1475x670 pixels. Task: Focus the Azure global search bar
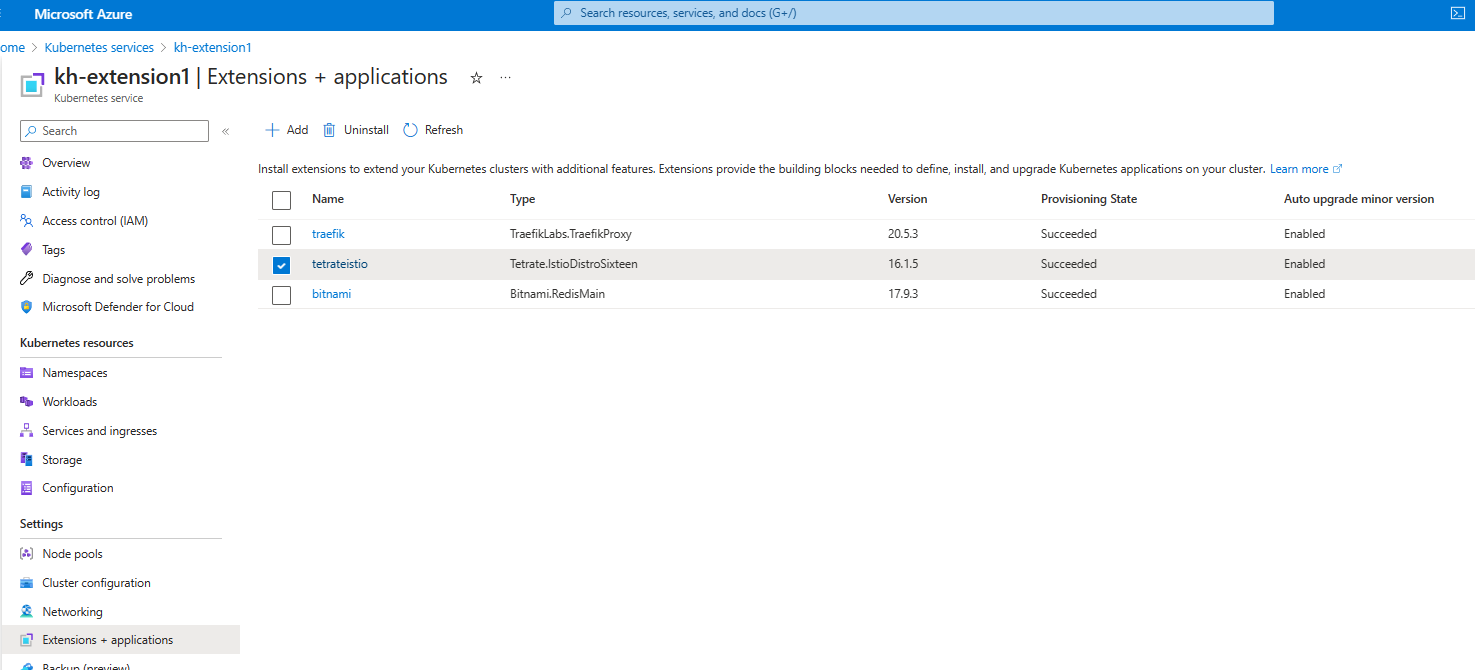tap(914, 13)
